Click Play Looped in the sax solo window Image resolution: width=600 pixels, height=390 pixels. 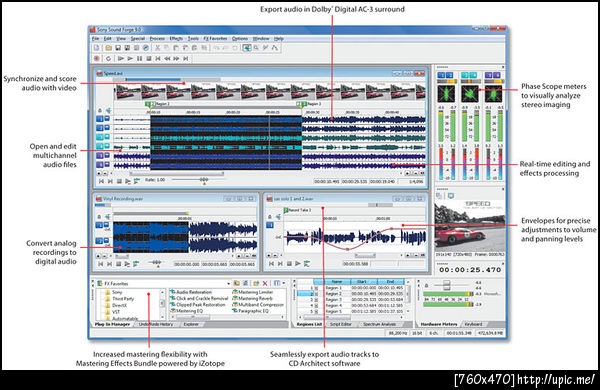[x=307, y=264]
